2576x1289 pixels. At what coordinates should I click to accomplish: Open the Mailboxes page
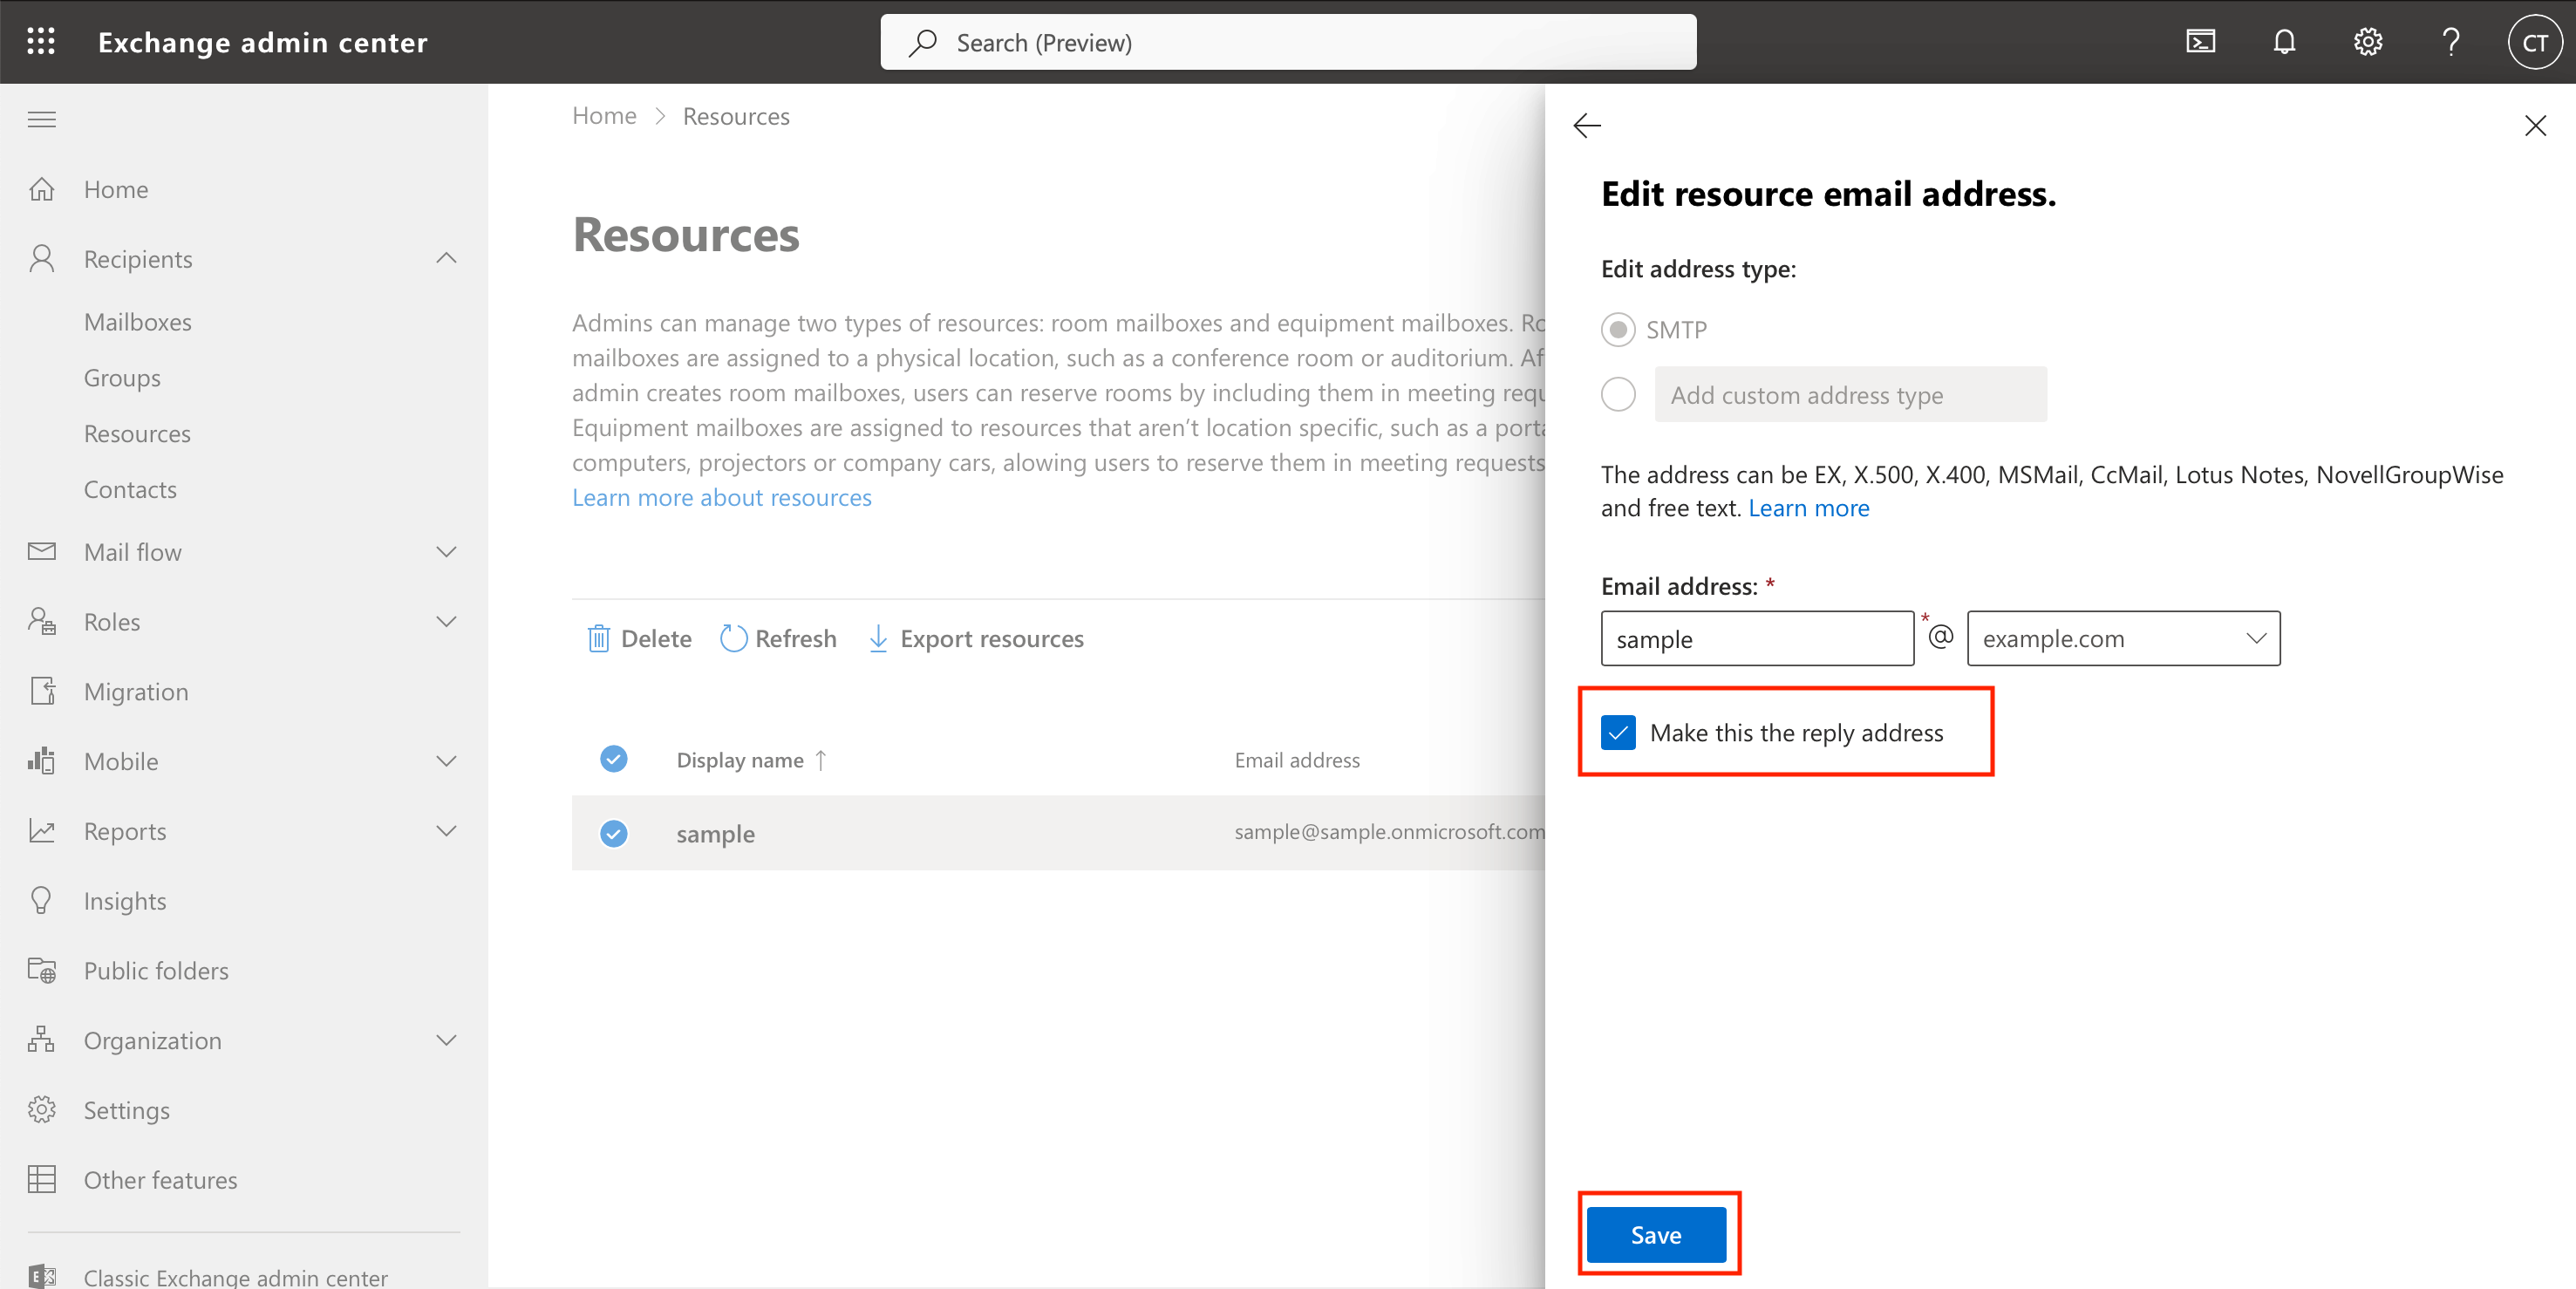pos(138,321)
